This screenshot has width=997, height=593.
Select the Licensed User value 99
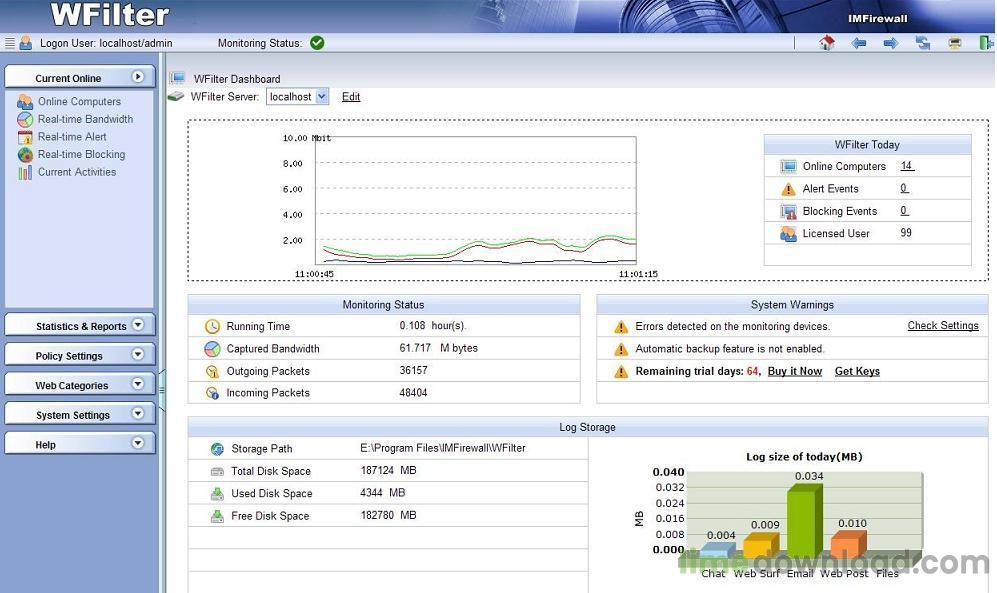tap(906, 233)
